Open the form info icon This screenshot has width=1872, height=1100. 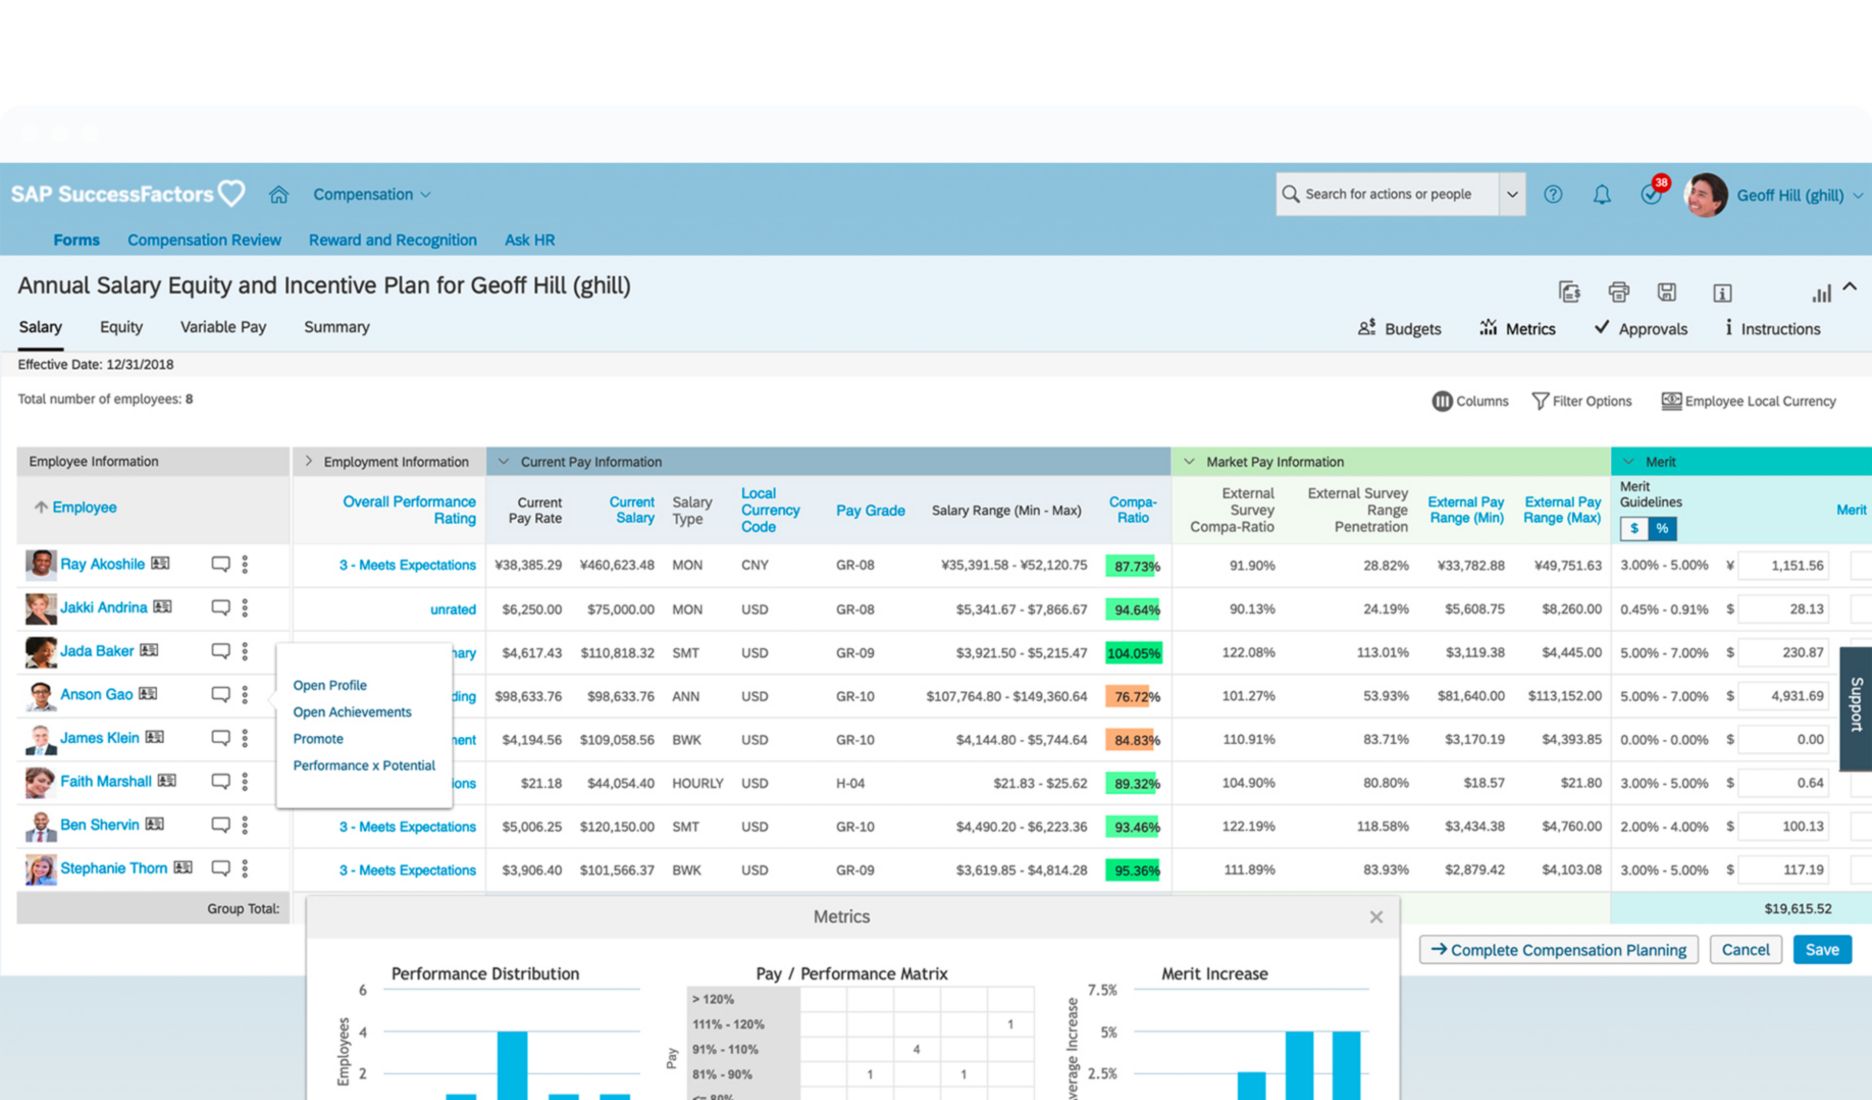(1722, 292)
